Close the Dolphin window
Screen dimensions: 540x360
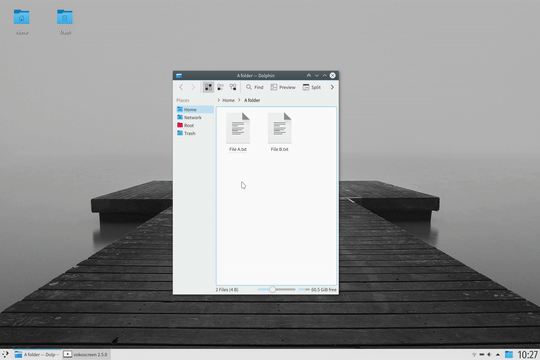[333, 75]
